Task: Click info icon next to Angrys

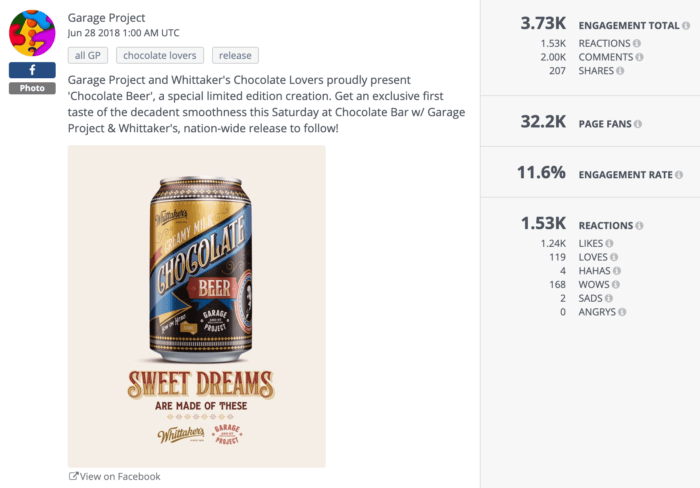Action: pyautogui.click(x=623, y=313)
